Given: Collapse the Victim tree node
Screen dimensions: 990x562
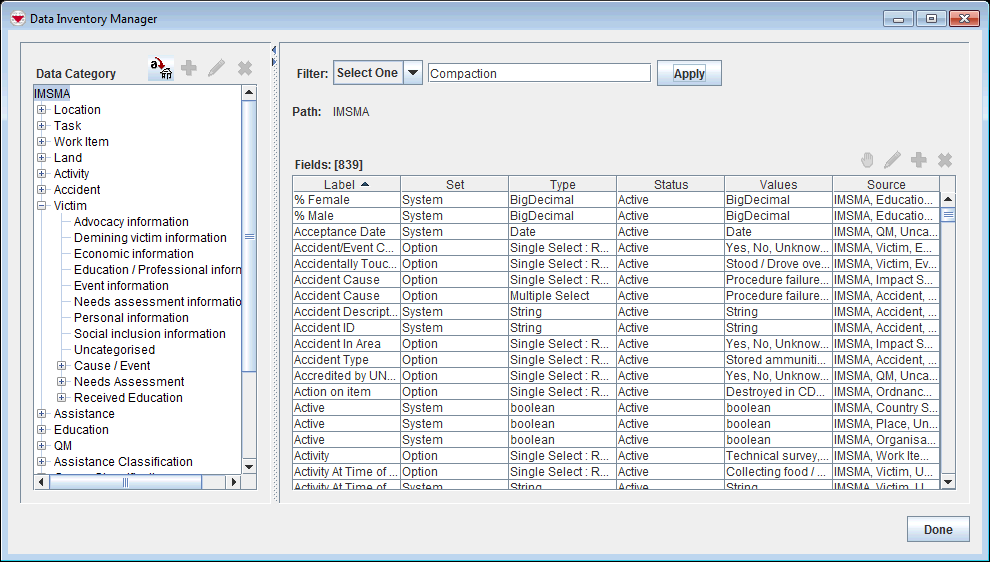Looking at the screenshot, I should click(42, 206).
